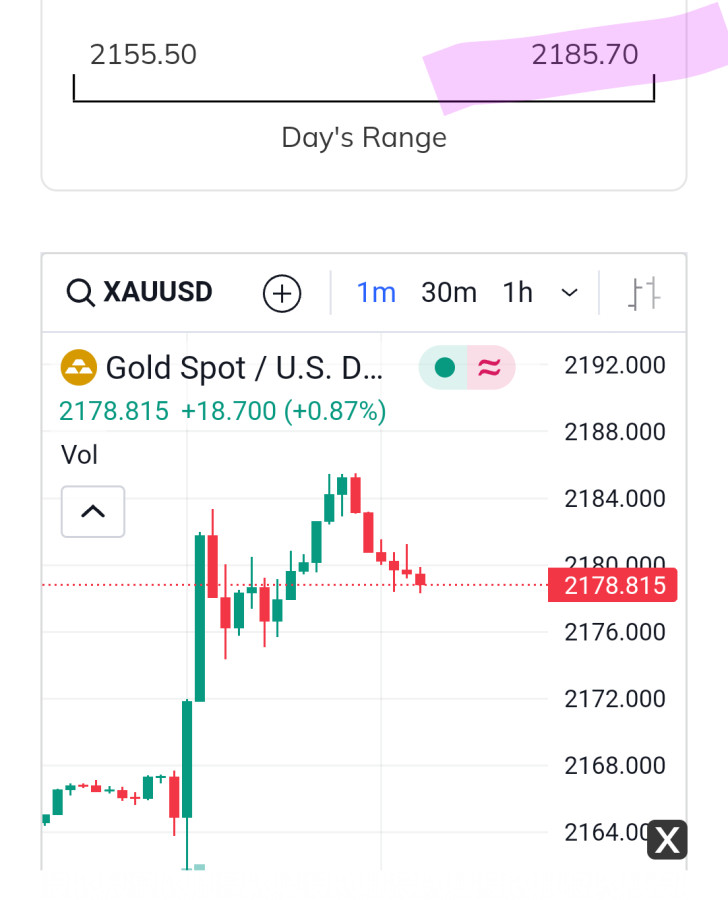Click the +18.700 (+0.87%) price change text
The width and height of the screenshot is (728, 900).
tap(283, 411)
